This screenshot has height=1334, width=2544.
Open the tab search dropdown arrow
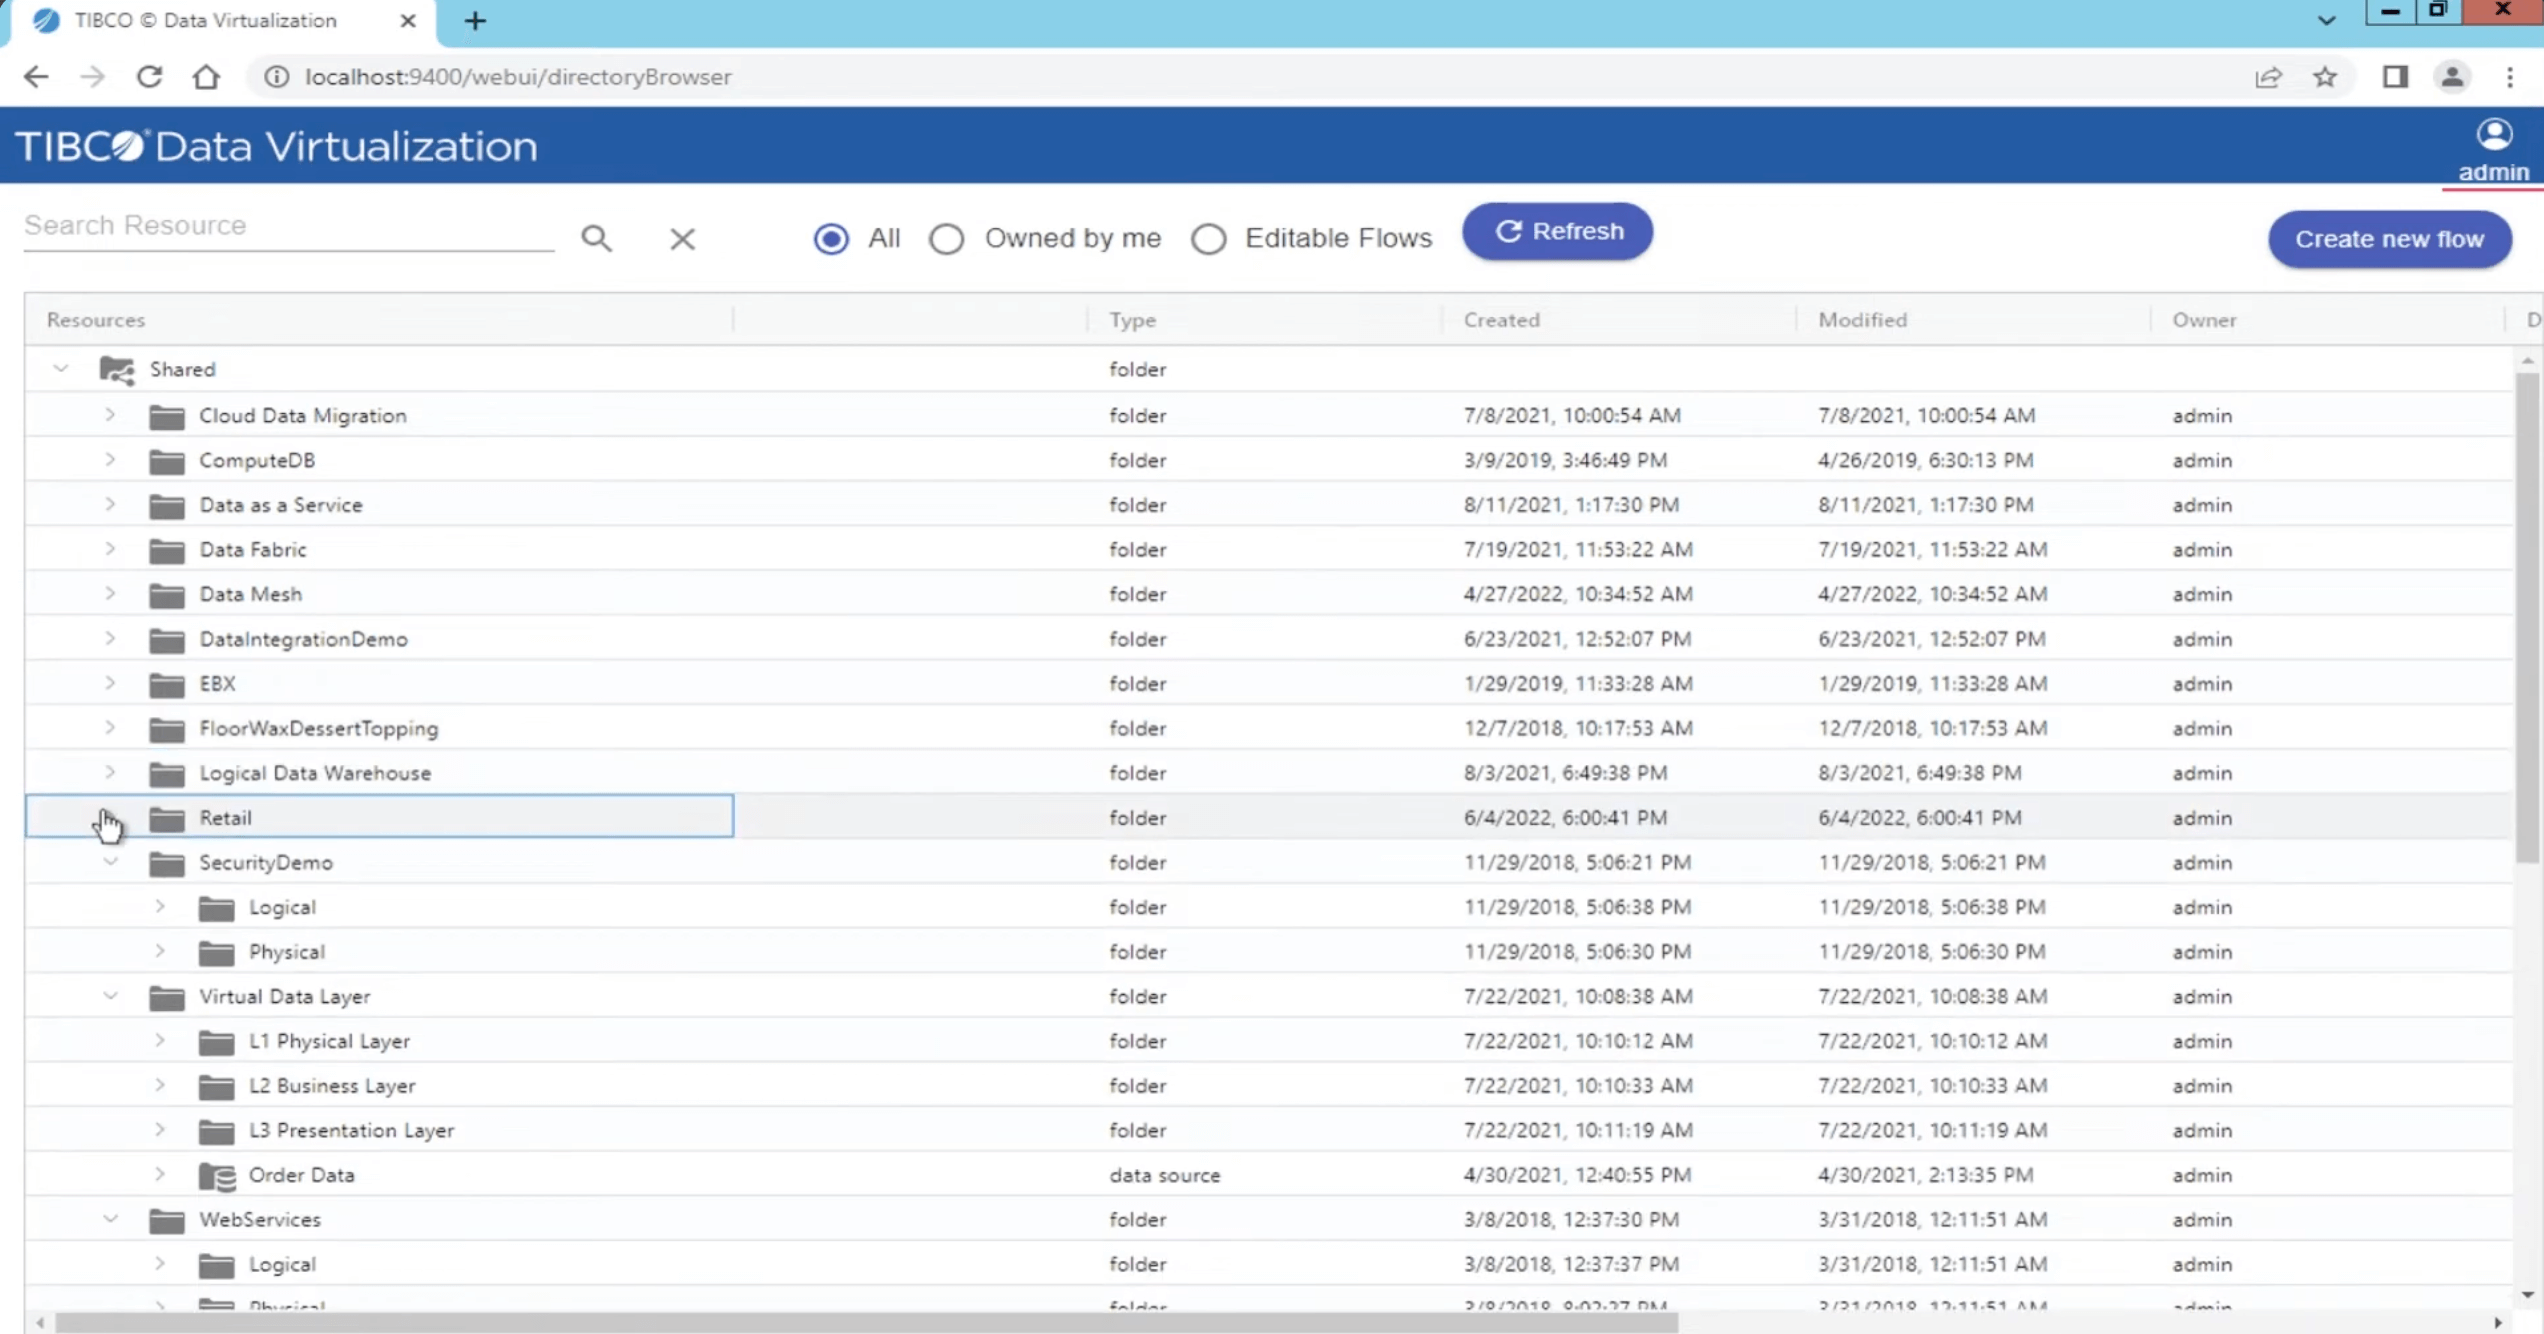point(2326,21)
